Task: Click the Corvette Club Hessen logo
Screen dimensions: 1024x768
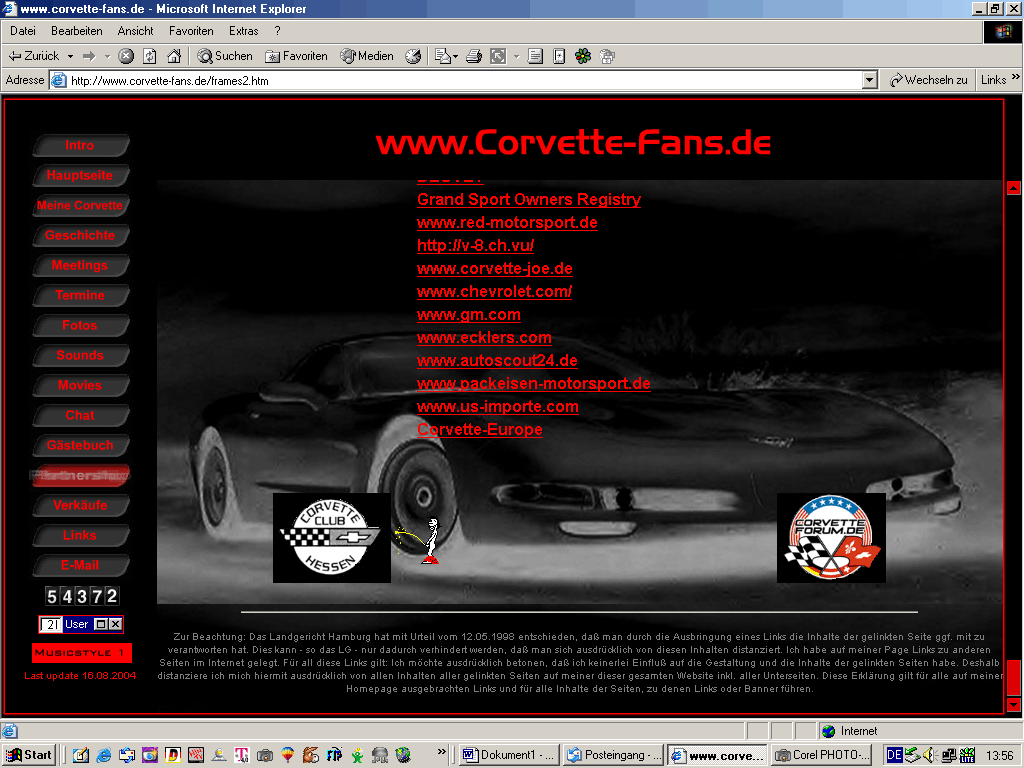Action: [x=332, y=537]
